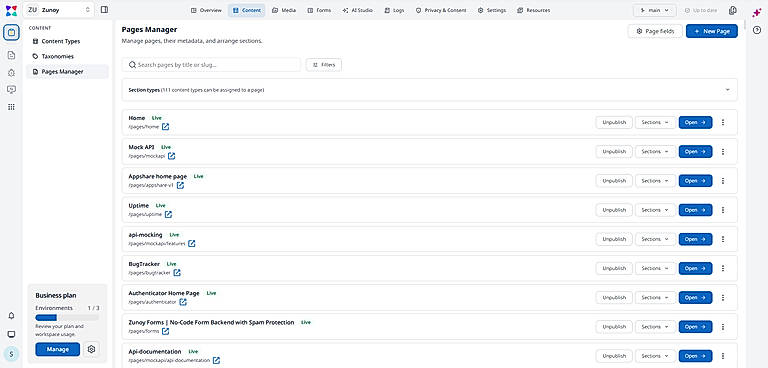
Task: Click the Environments usage progress bar
Action: (67, 318)
